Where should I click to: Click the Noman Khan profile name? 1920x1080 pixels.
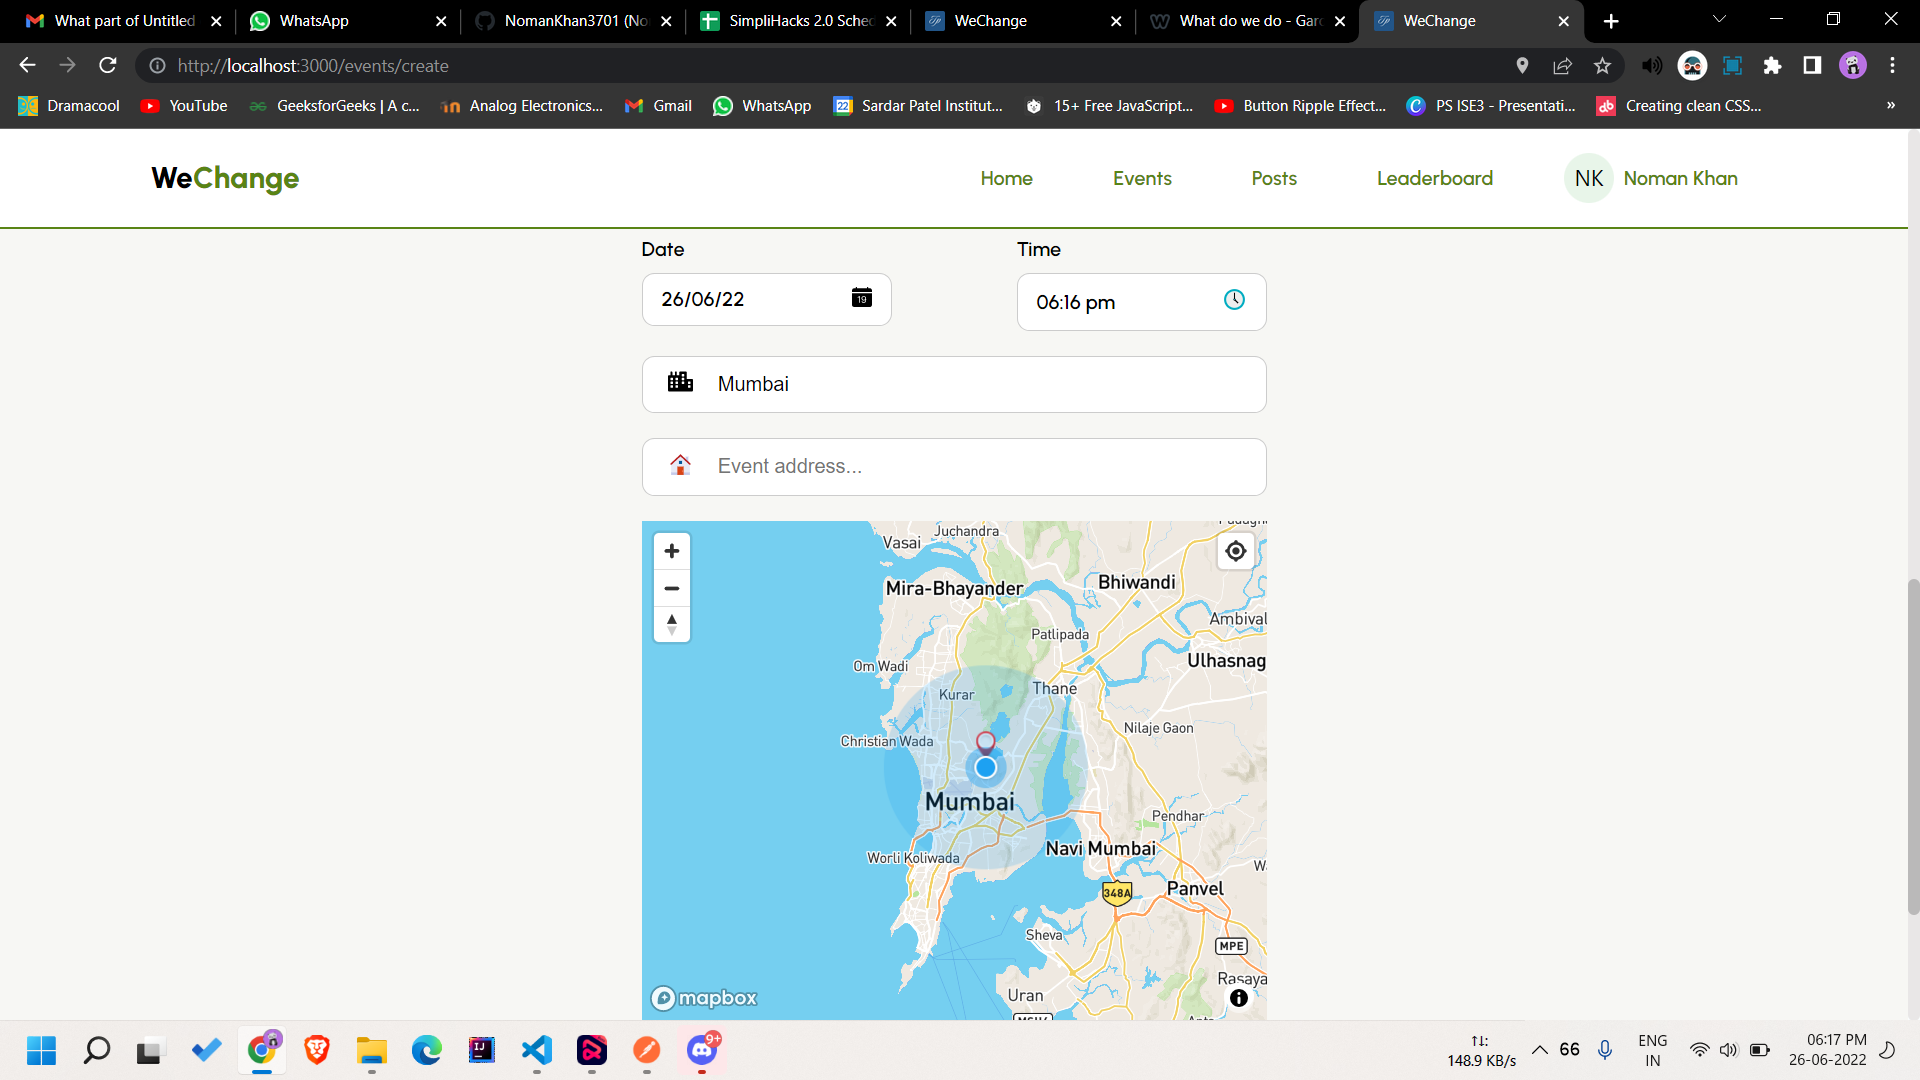pyautogui.click(x=1680, y=178)
